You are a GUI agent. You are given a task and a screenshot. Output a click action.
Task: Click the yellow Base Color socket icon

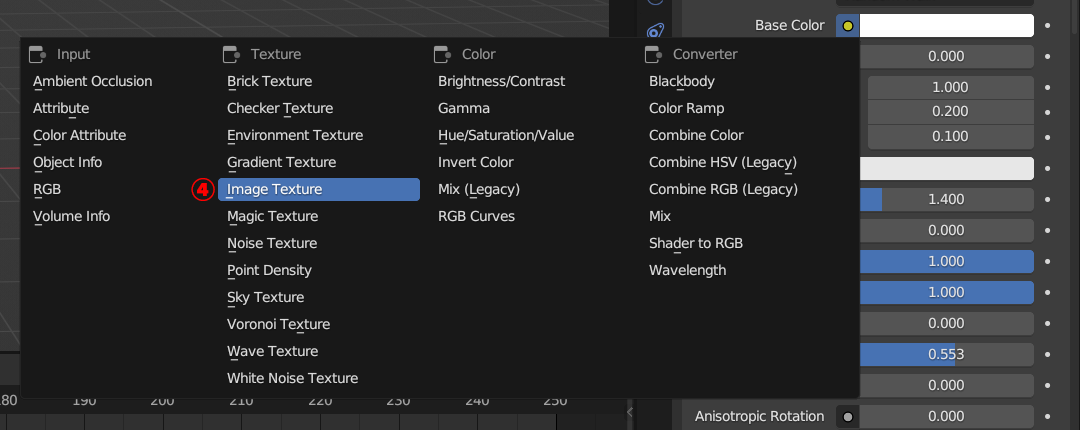click(848, 25)
